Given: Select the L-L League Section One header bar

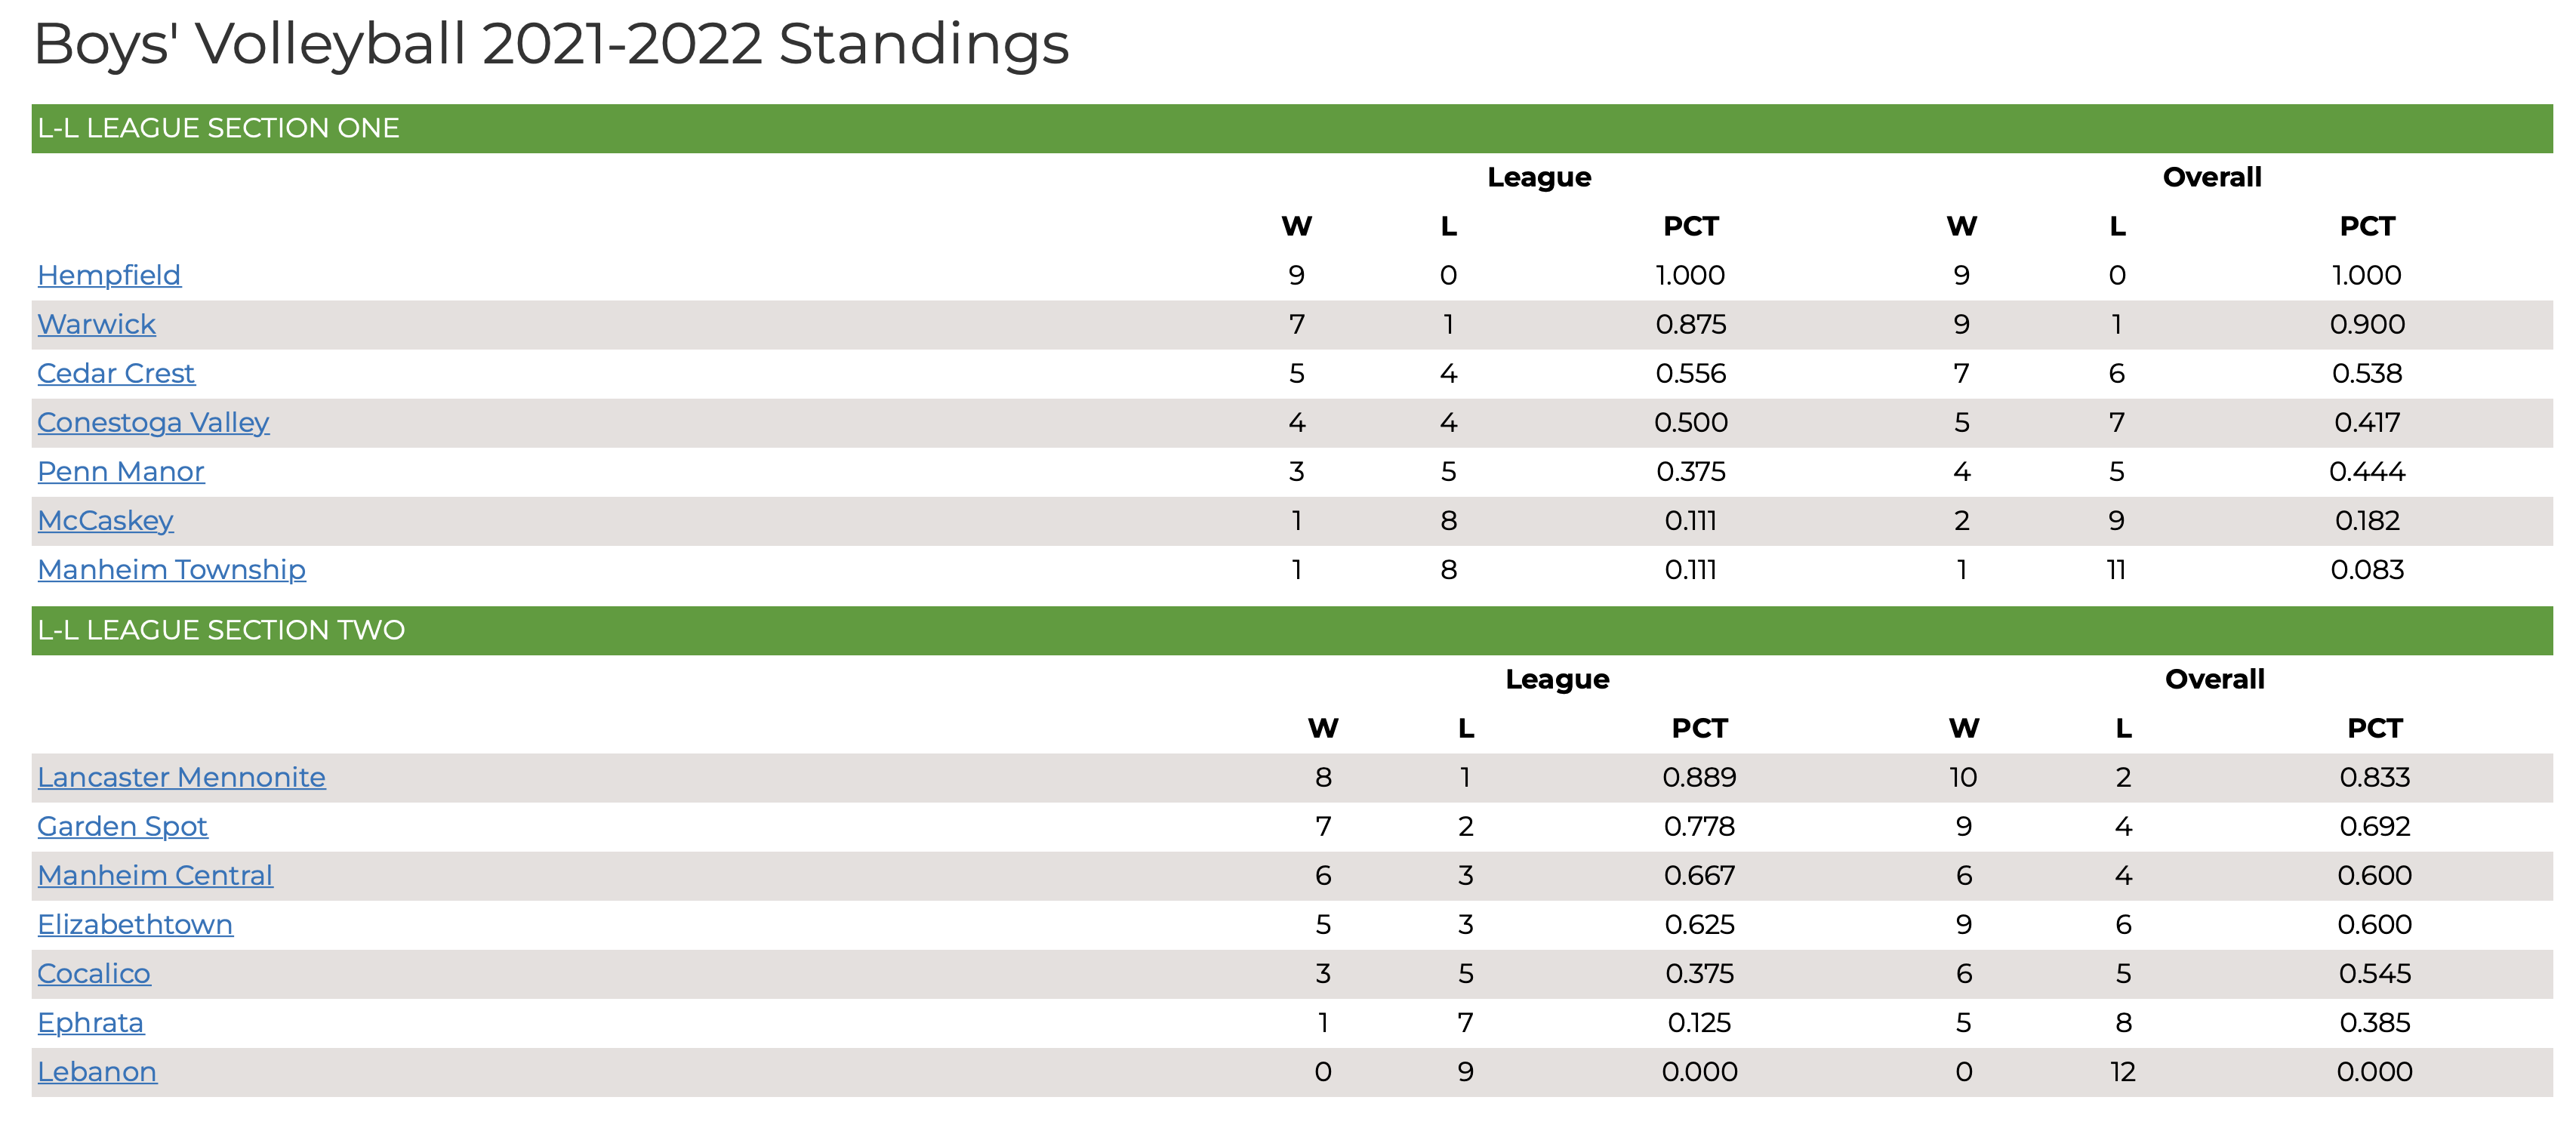Looking at the screenshot, I should coord(1292,128).
